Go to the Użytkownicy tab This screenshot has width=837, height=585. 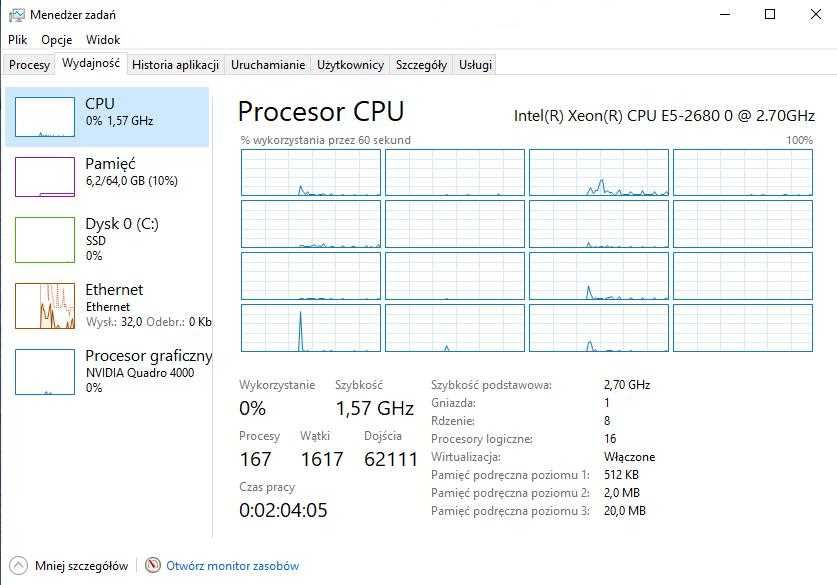tap(350, 65)
